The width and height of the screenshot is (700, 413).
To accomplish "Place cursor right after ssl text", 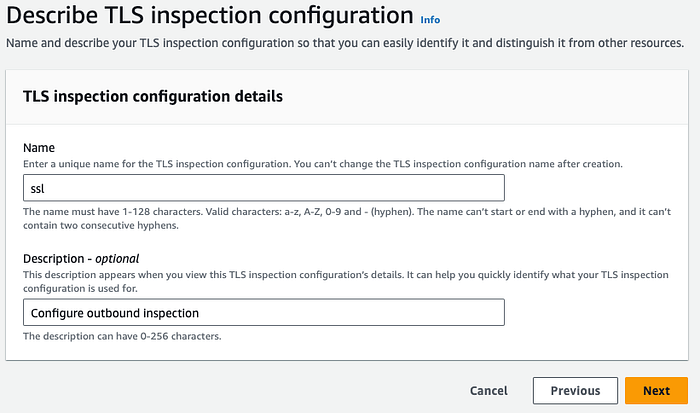I will (48, 188).
